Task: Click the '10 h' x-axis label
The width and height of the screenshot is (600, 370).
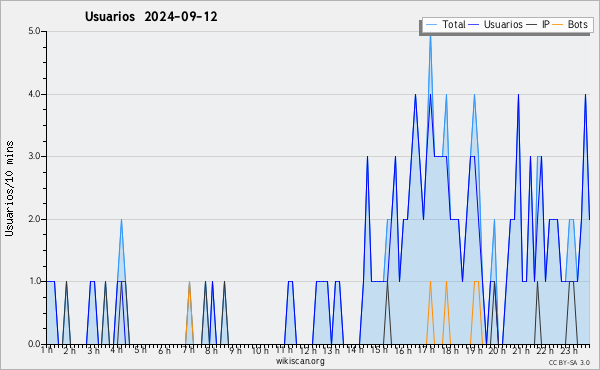Action: click(260, 350)
